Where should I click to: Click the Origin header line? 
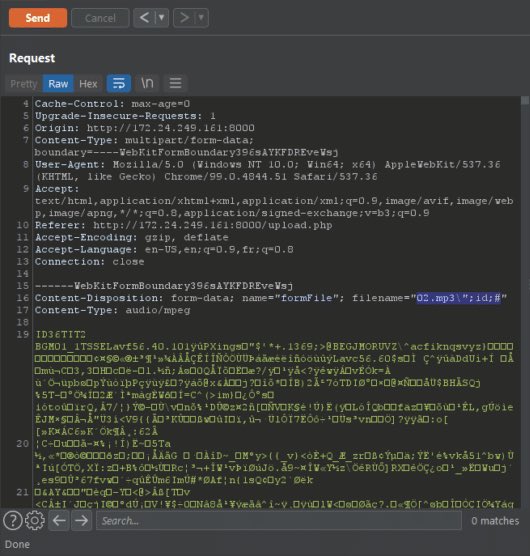145,128
